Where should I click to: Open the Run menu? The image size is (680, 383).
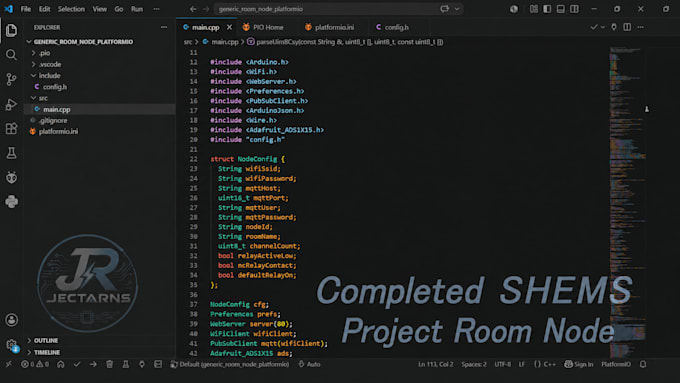coord(137,9)
